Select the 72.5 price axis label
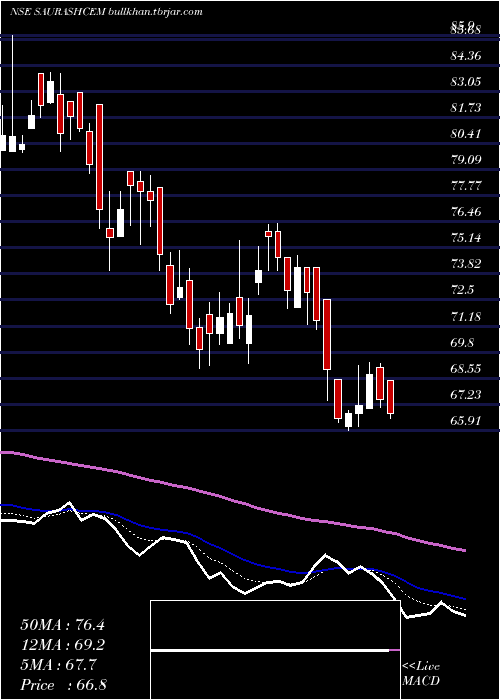 (462, 290)
